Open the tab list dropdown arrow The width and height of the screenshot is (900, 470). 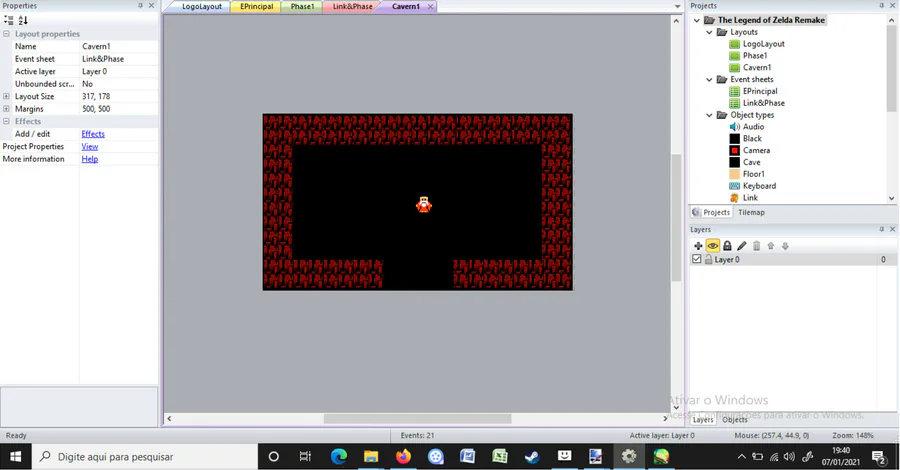pyautogui.click(x=677, y=6)
